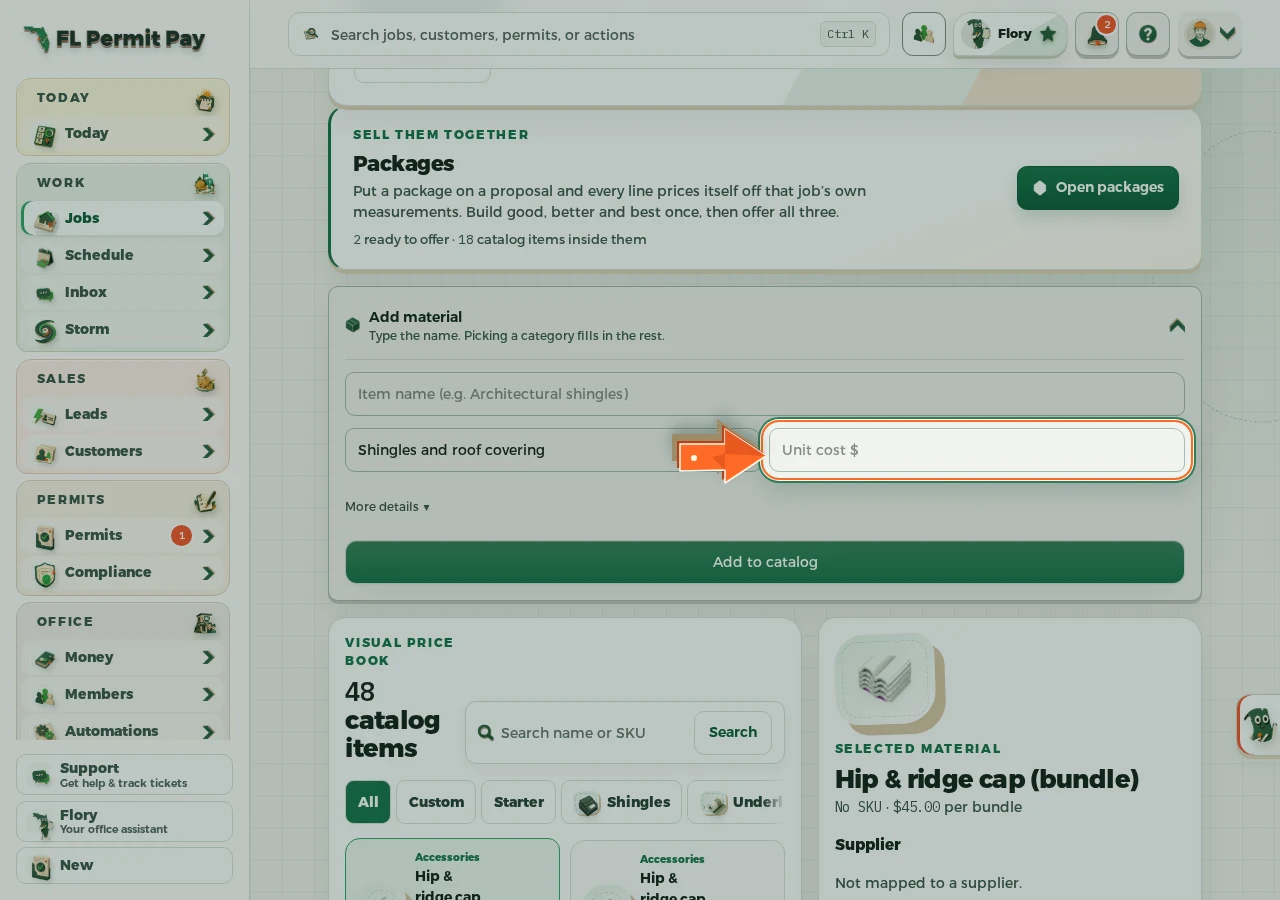The height and width of the screenshot is (900, 1280).
Task: Select the Starter filter tab
Action: [519, 802]
